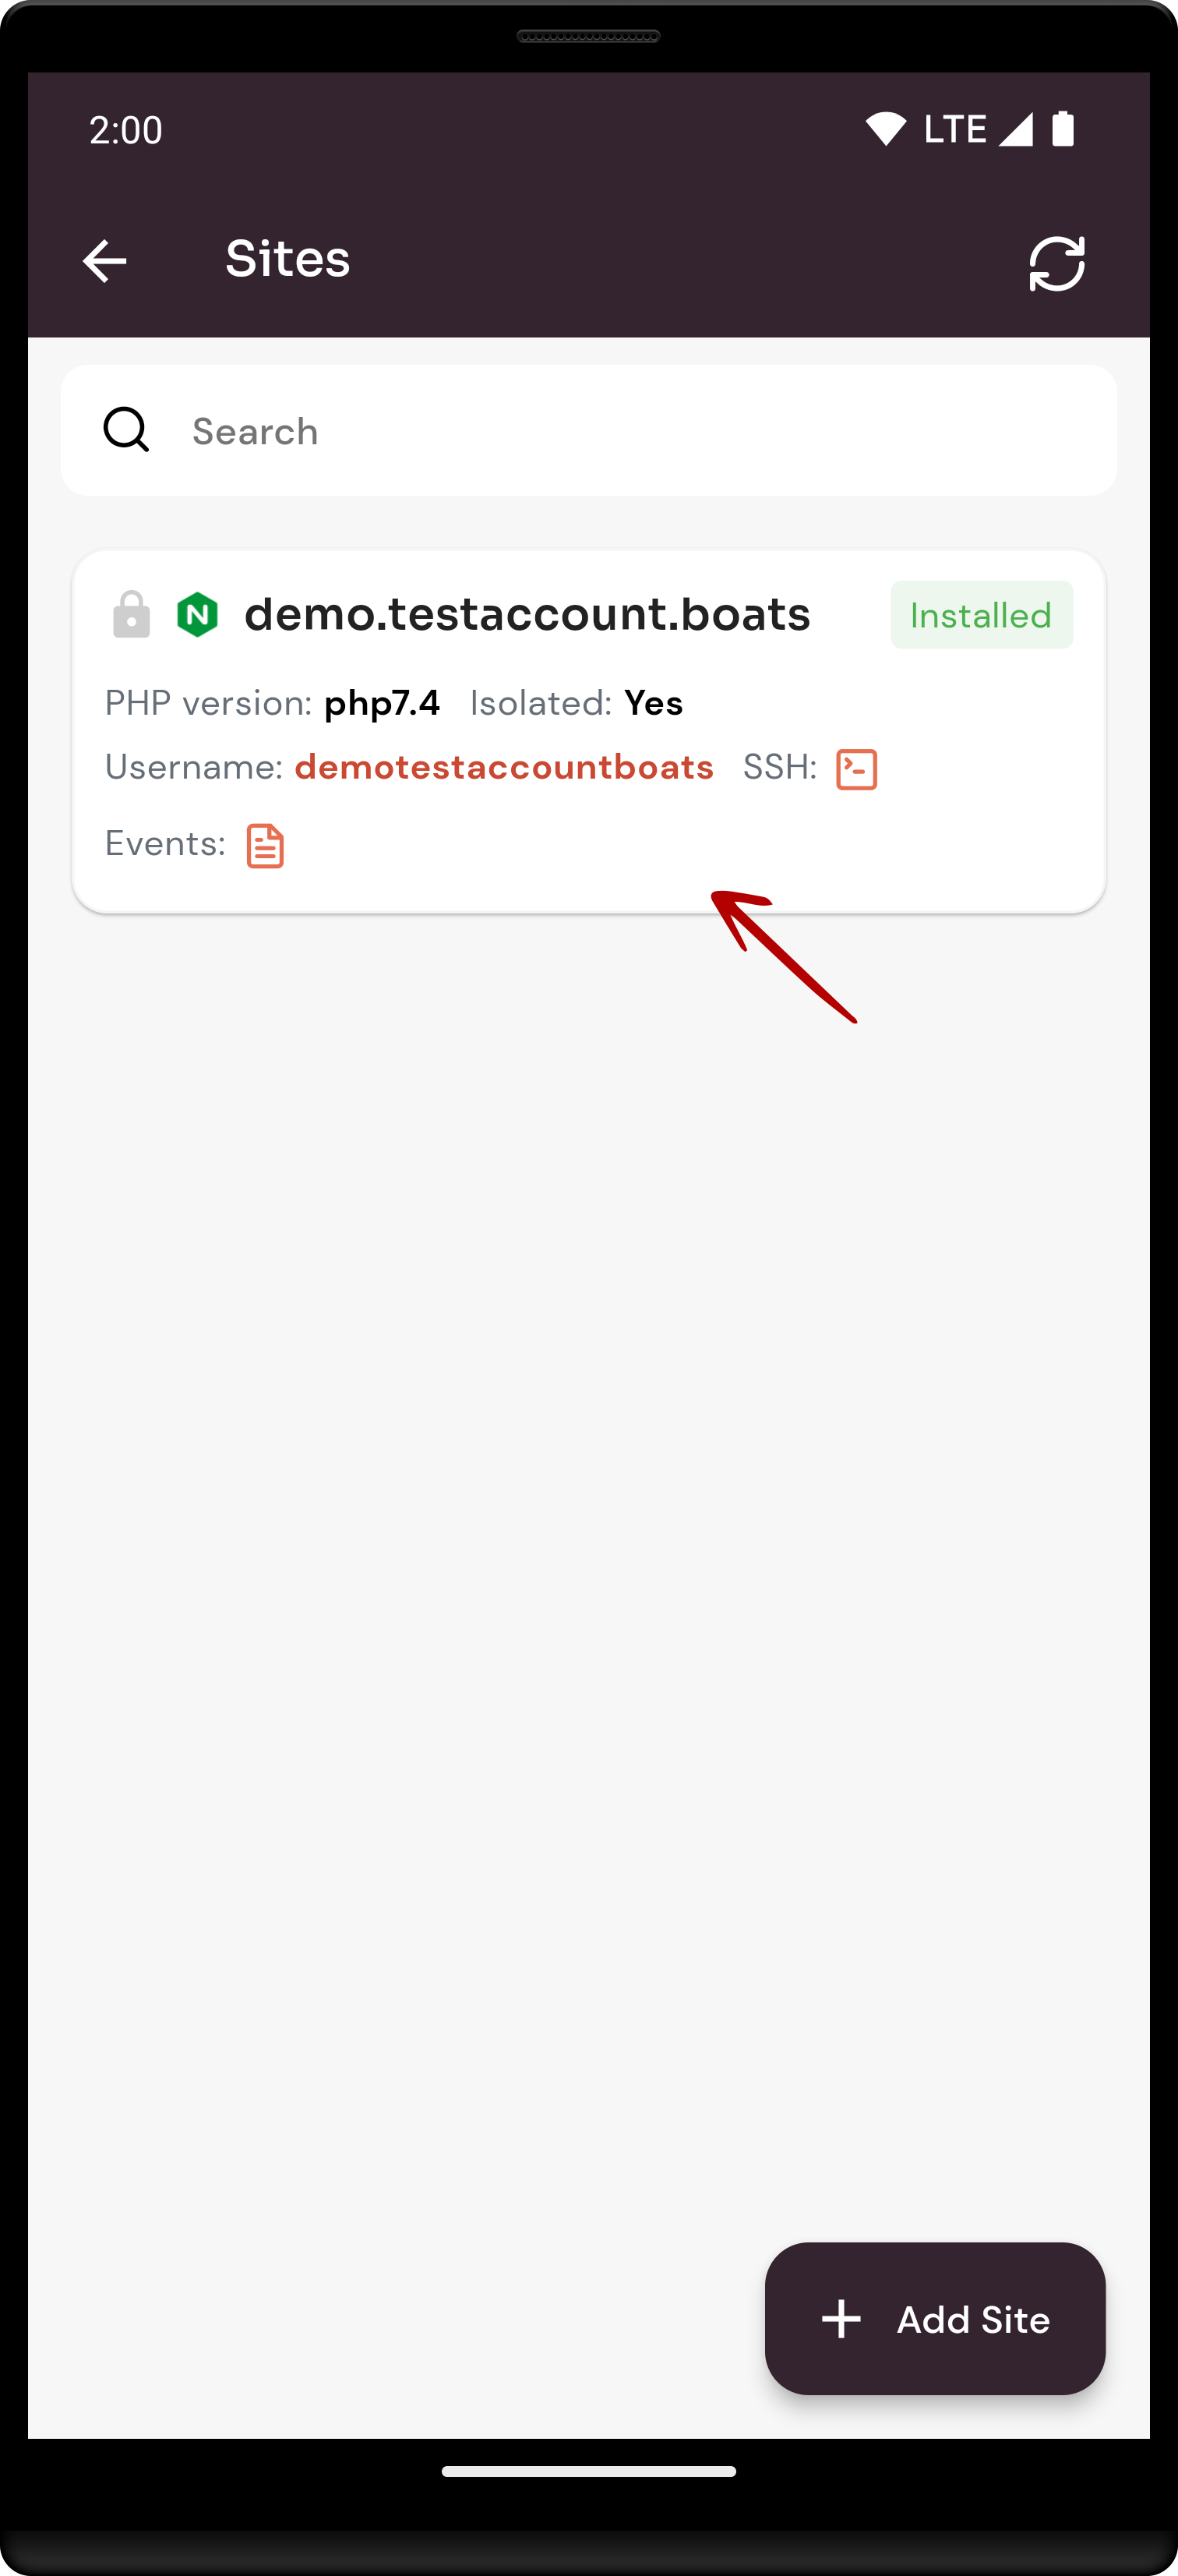Tap the Sites page title

tap(288, 259)
